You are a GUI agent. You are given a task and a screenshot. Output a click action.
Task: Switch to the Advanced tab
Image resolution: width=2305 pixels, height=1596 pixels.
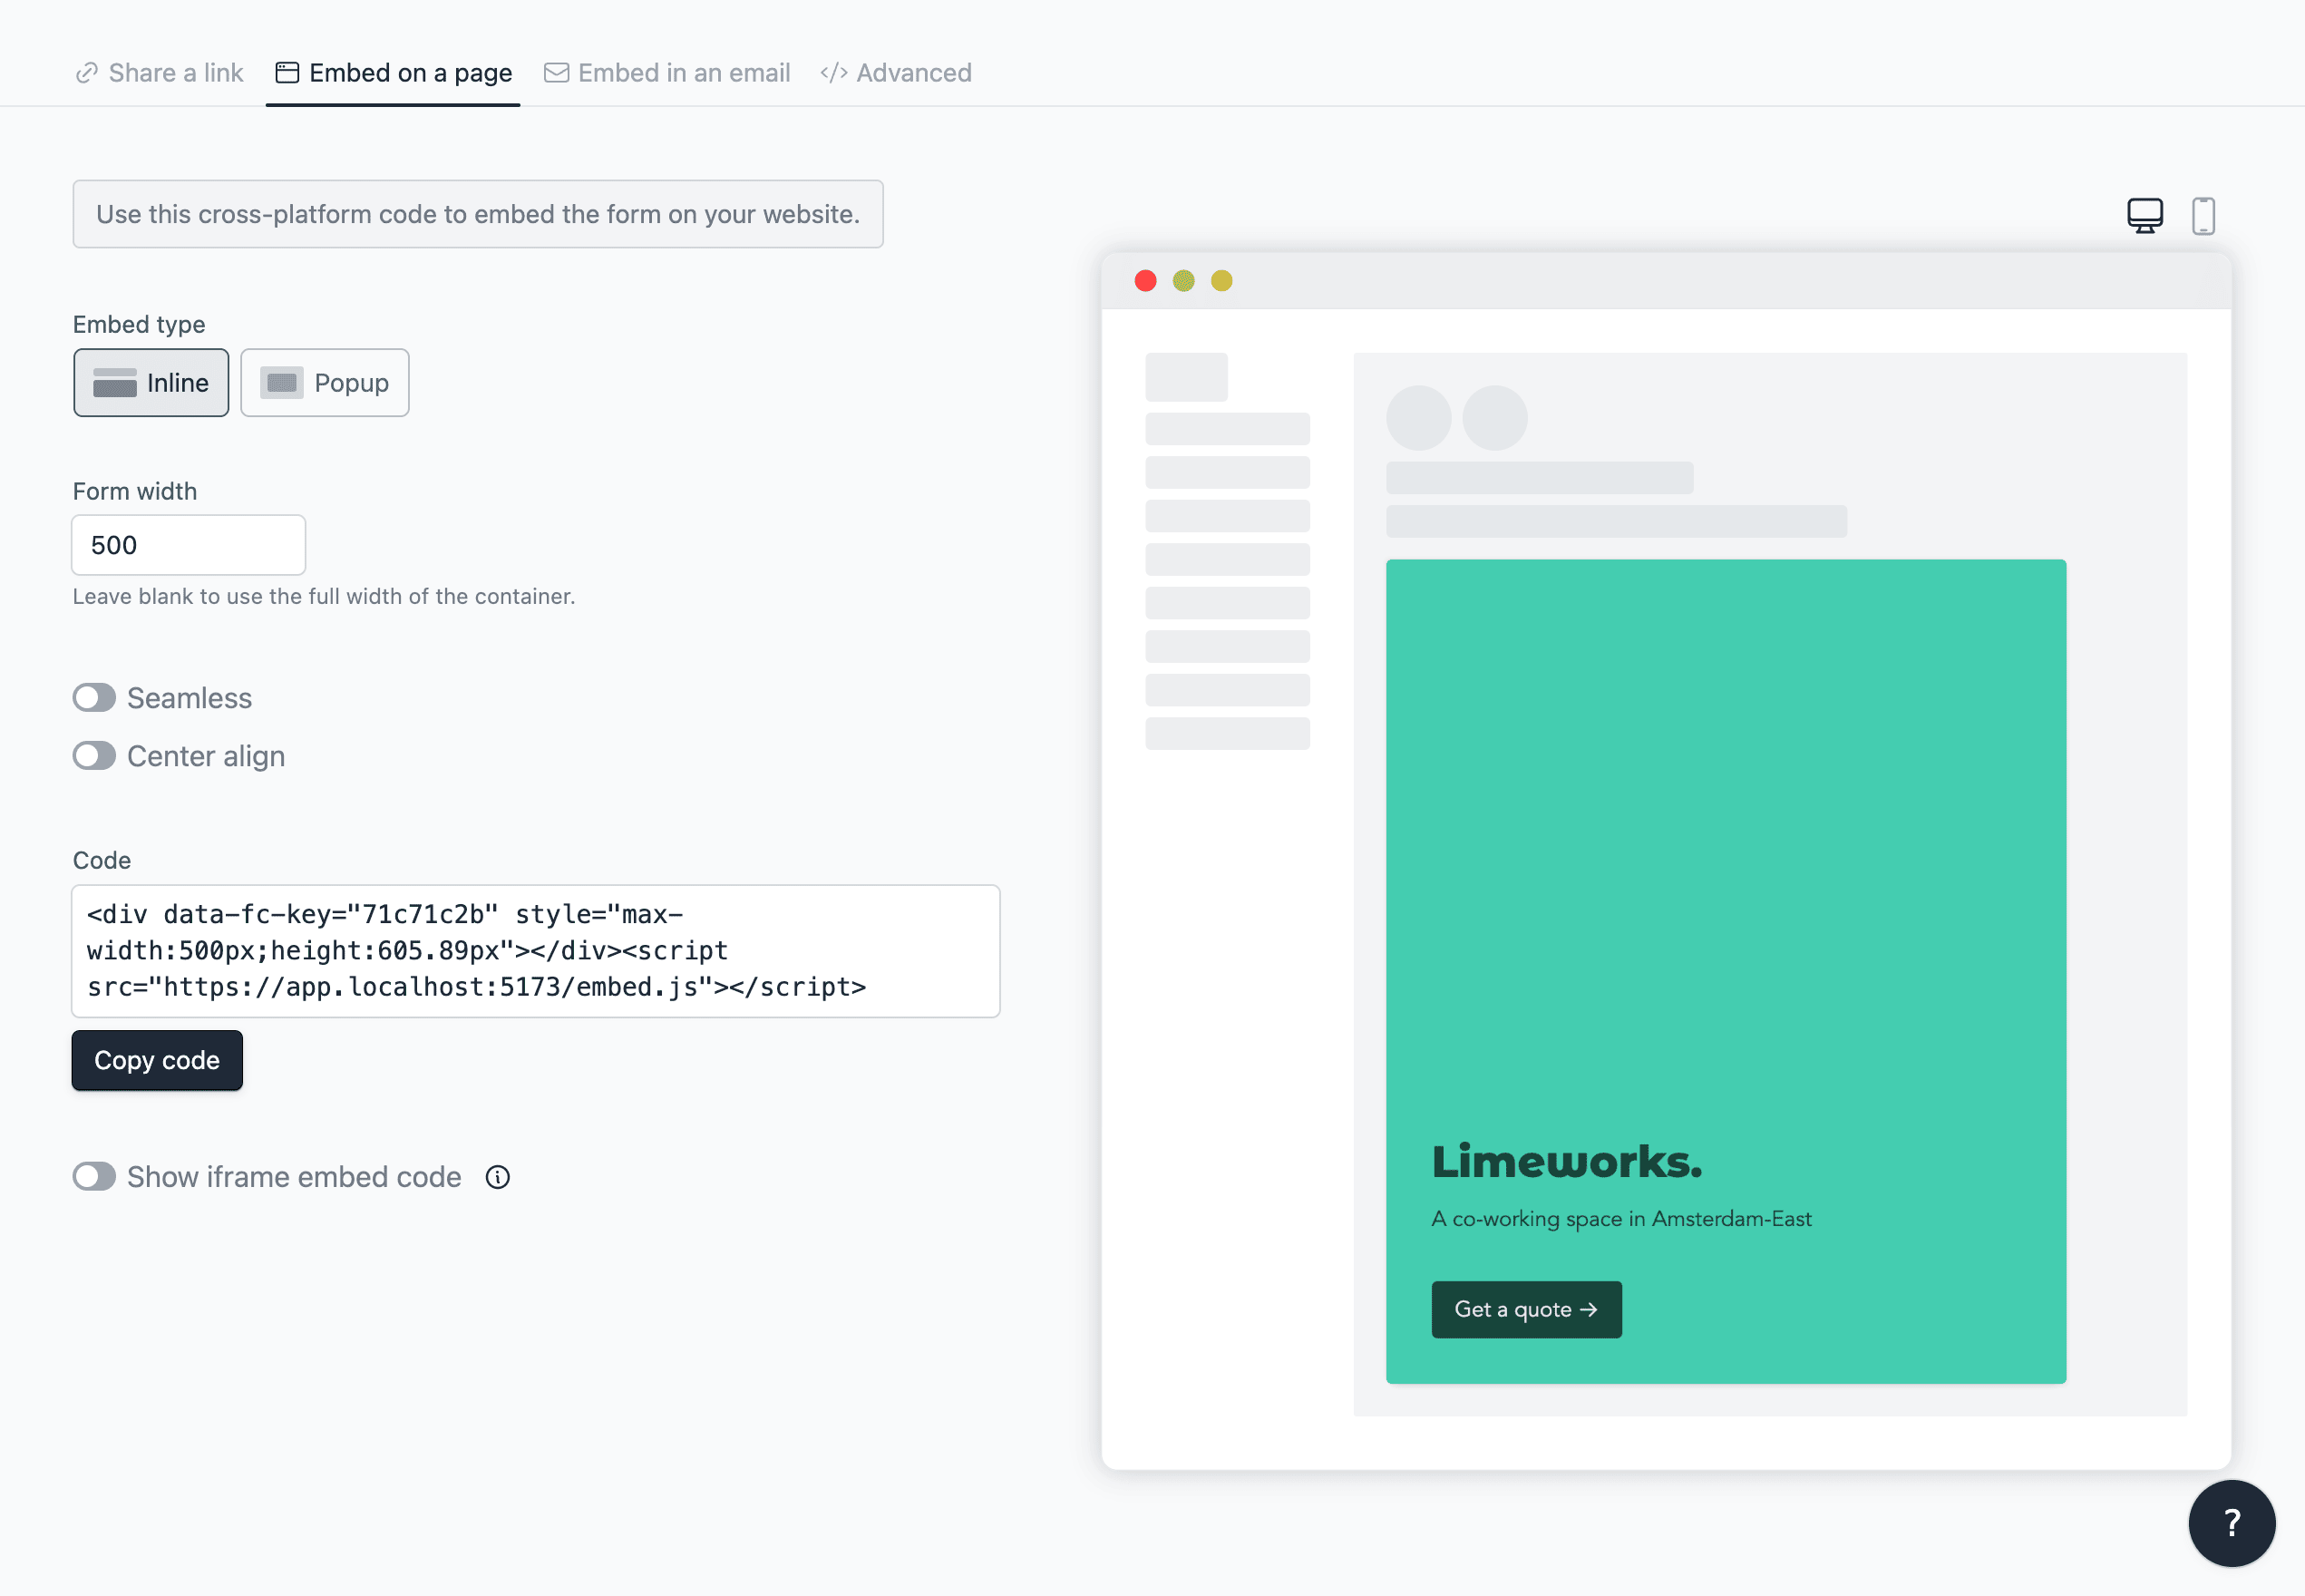(x=899, y=72)
